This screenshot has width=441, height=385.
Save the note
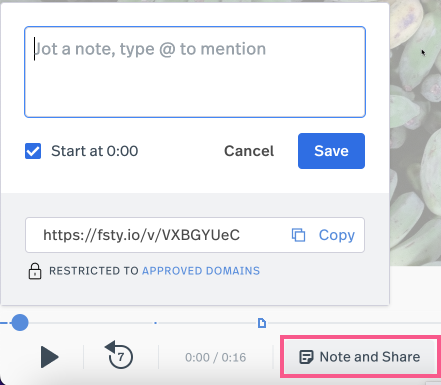tap(331, 151)
